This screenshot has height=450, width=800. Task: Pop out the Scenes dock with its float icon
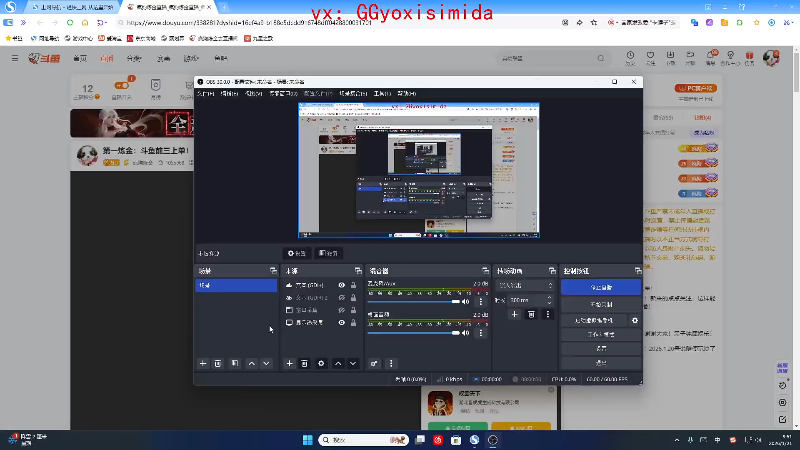coord(273,270)
